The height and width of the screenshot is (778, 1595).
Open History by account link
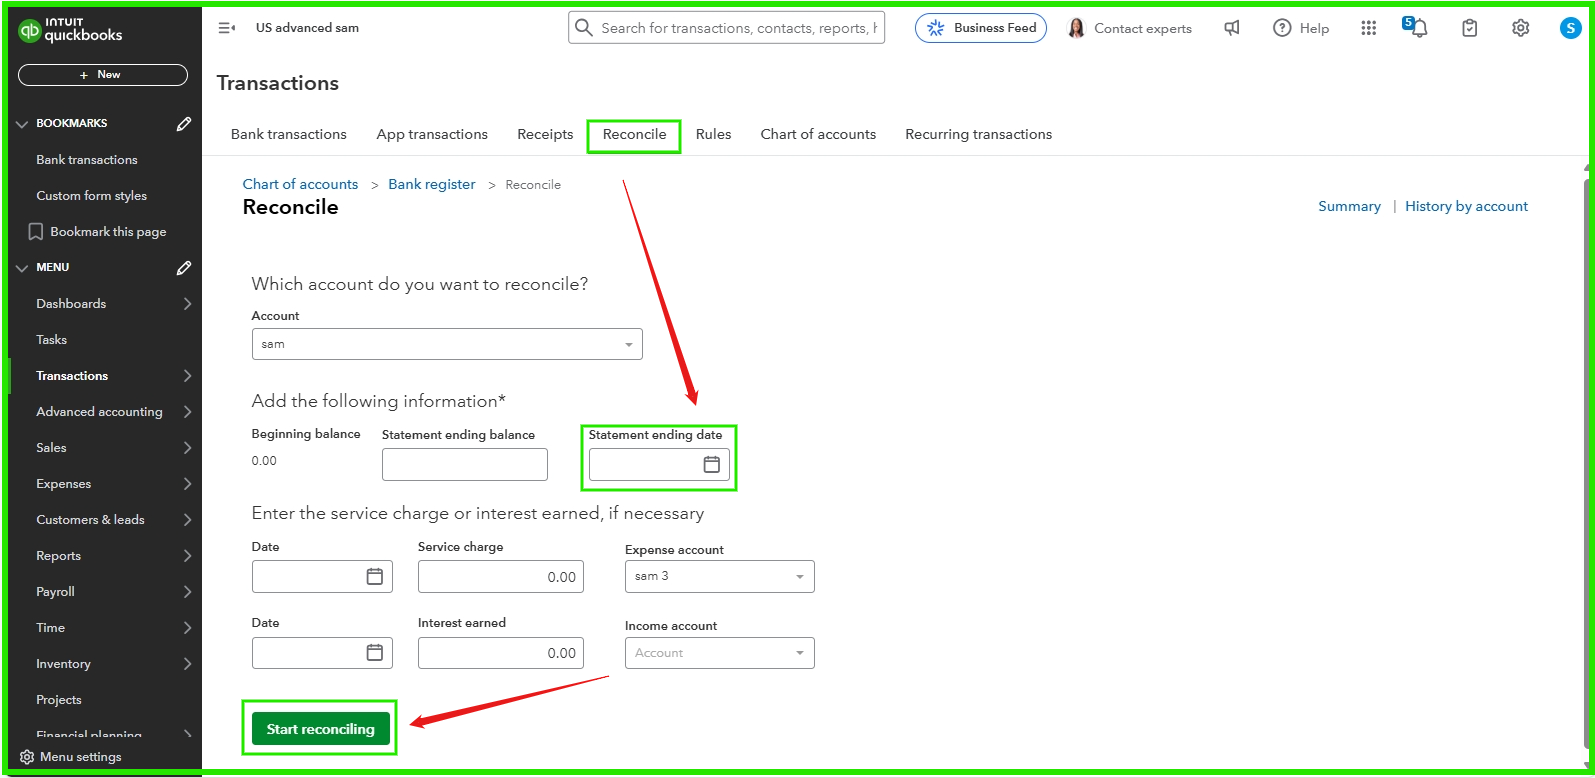[1466, 206]
